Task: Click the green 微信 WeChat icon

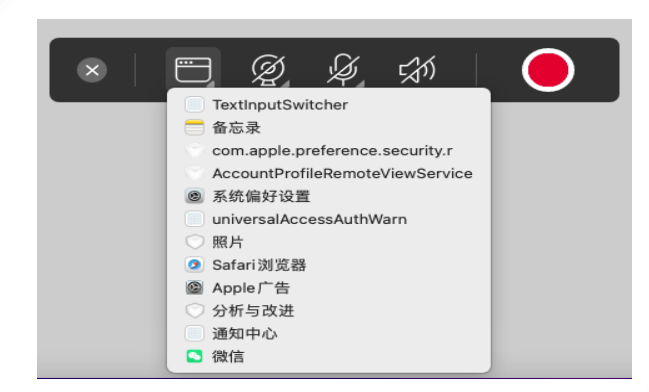Action: click(194, 356)
